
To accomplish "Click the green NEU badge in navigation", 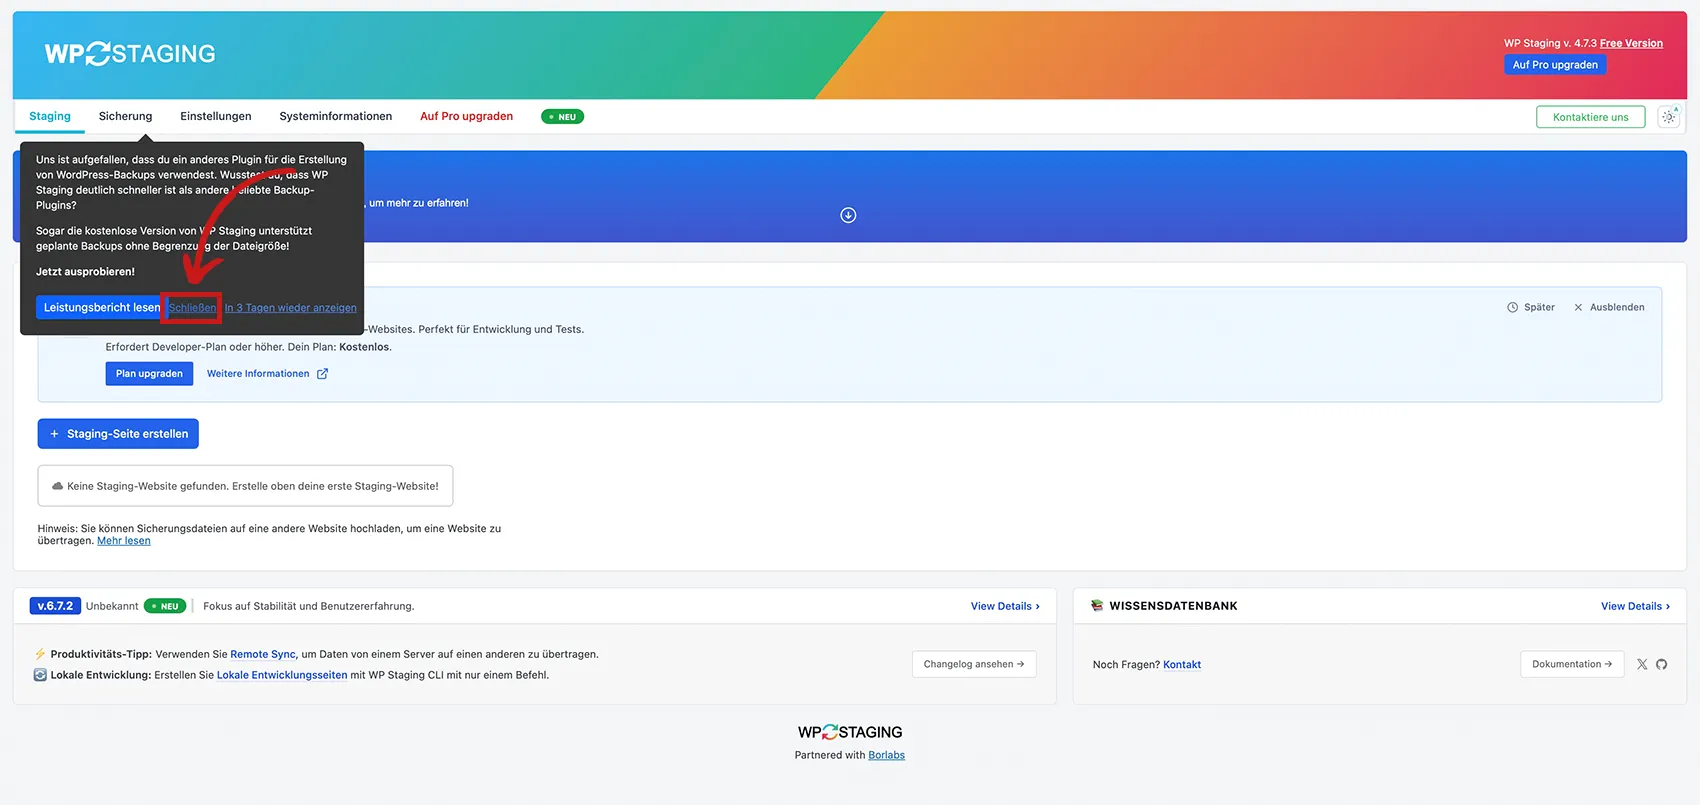I will coord(562,117).
